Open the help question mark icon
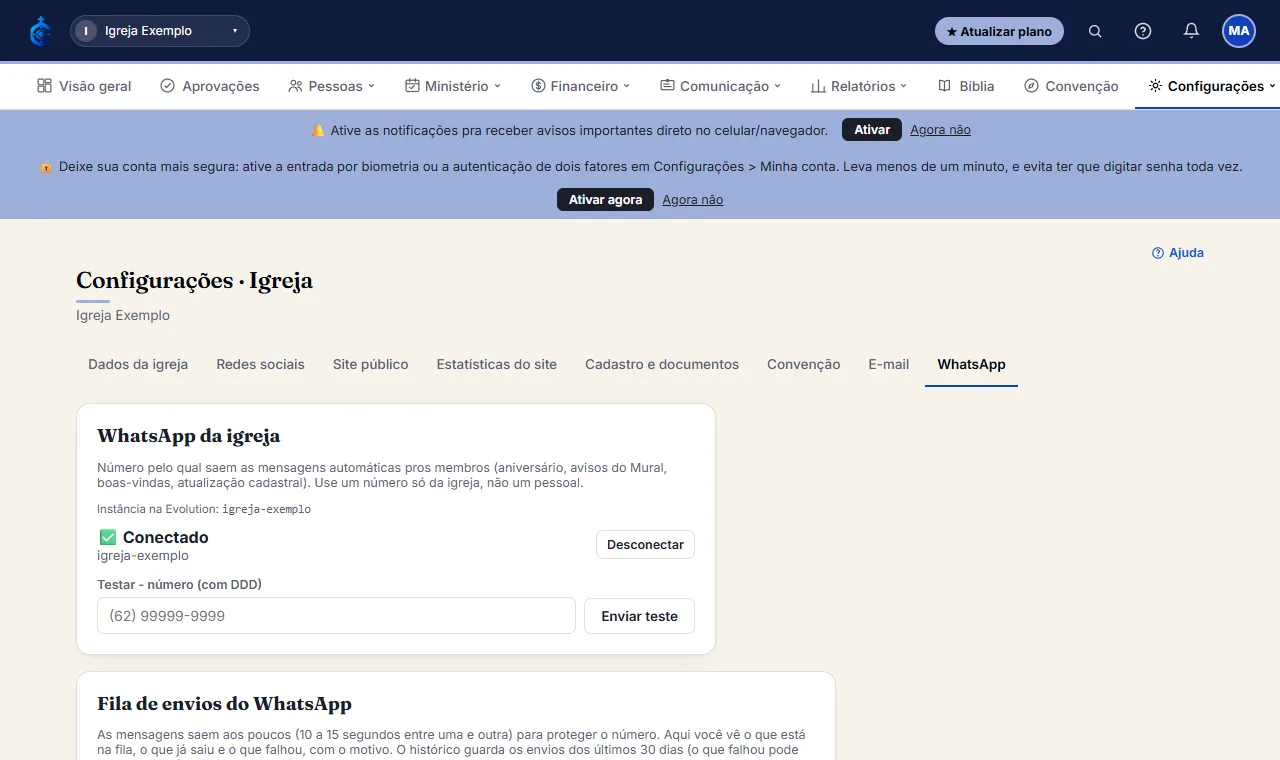 1143,31
